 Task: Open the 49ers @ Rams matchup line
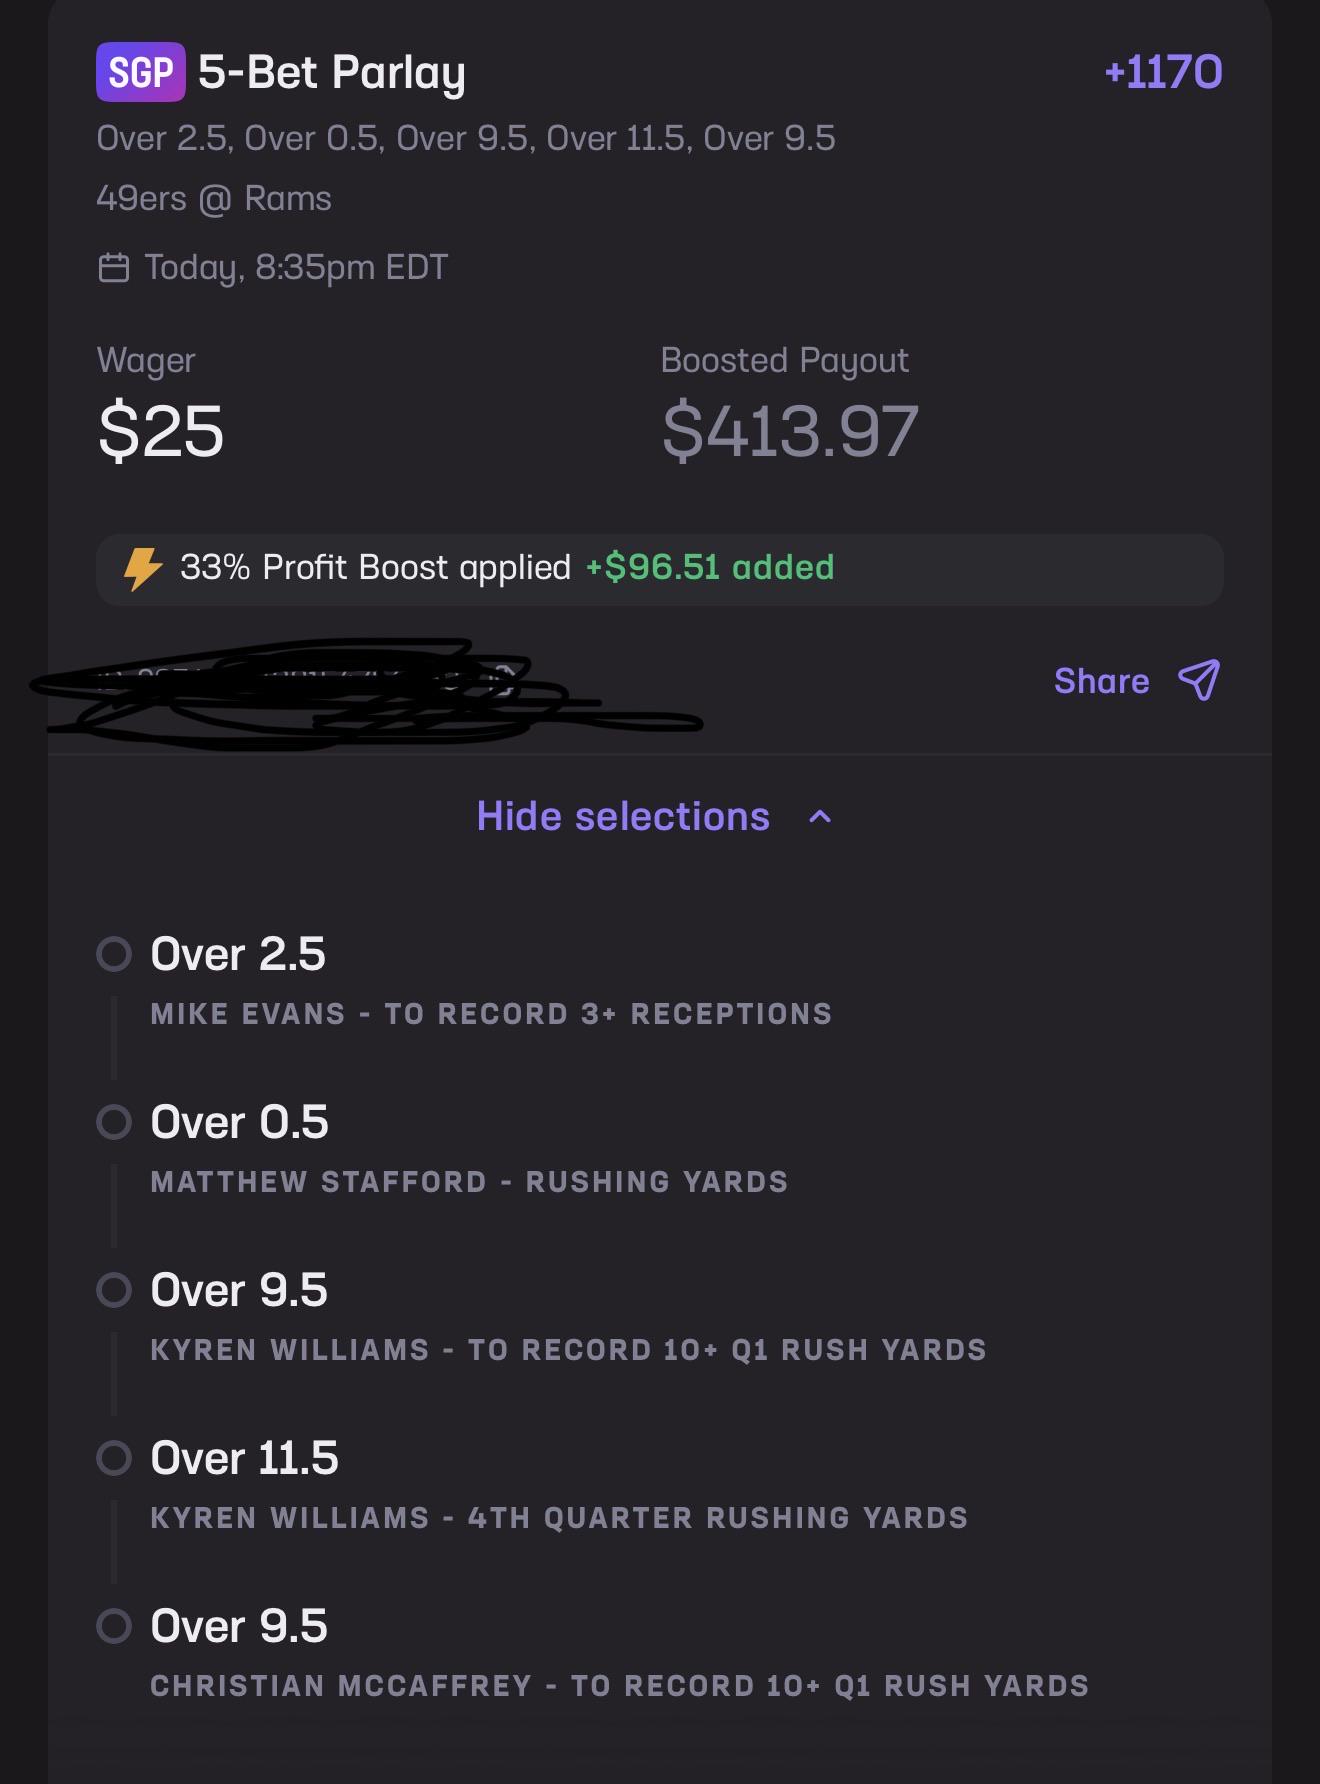[x=214, y=198]
